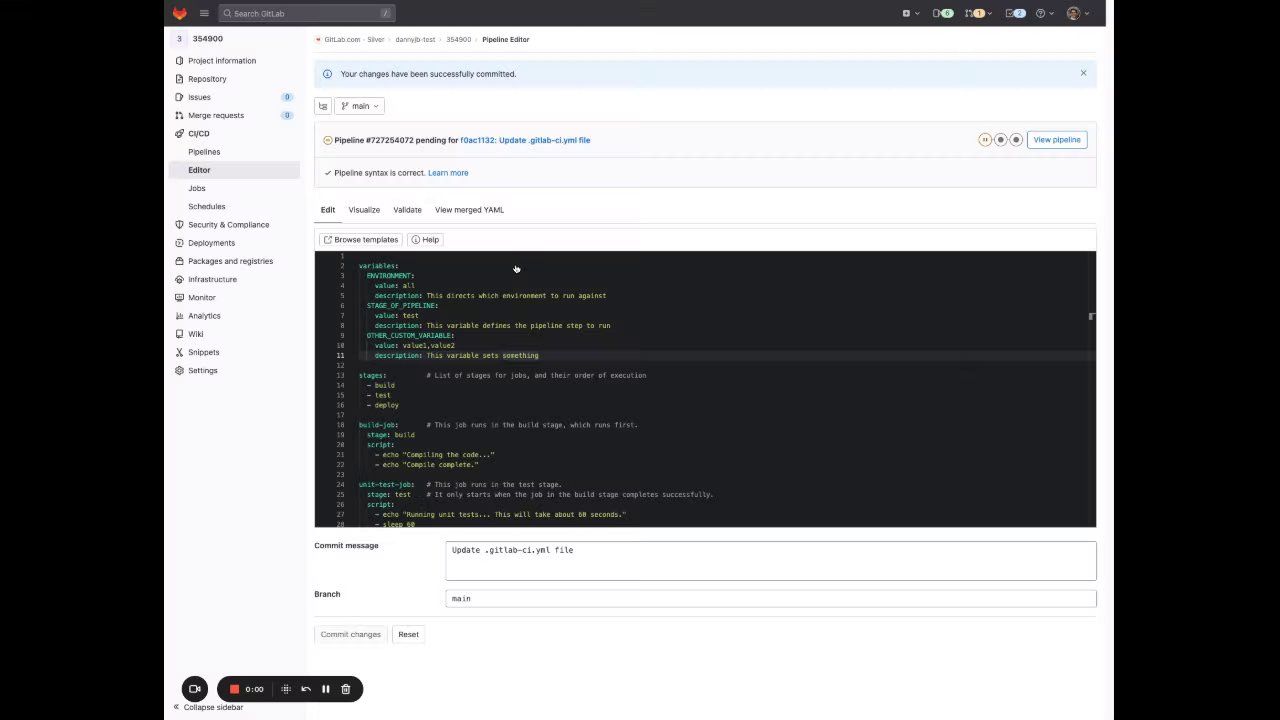Go to Pipelines under CI/CD
This screenshot has width=1280, height=720.
point(204,152)
